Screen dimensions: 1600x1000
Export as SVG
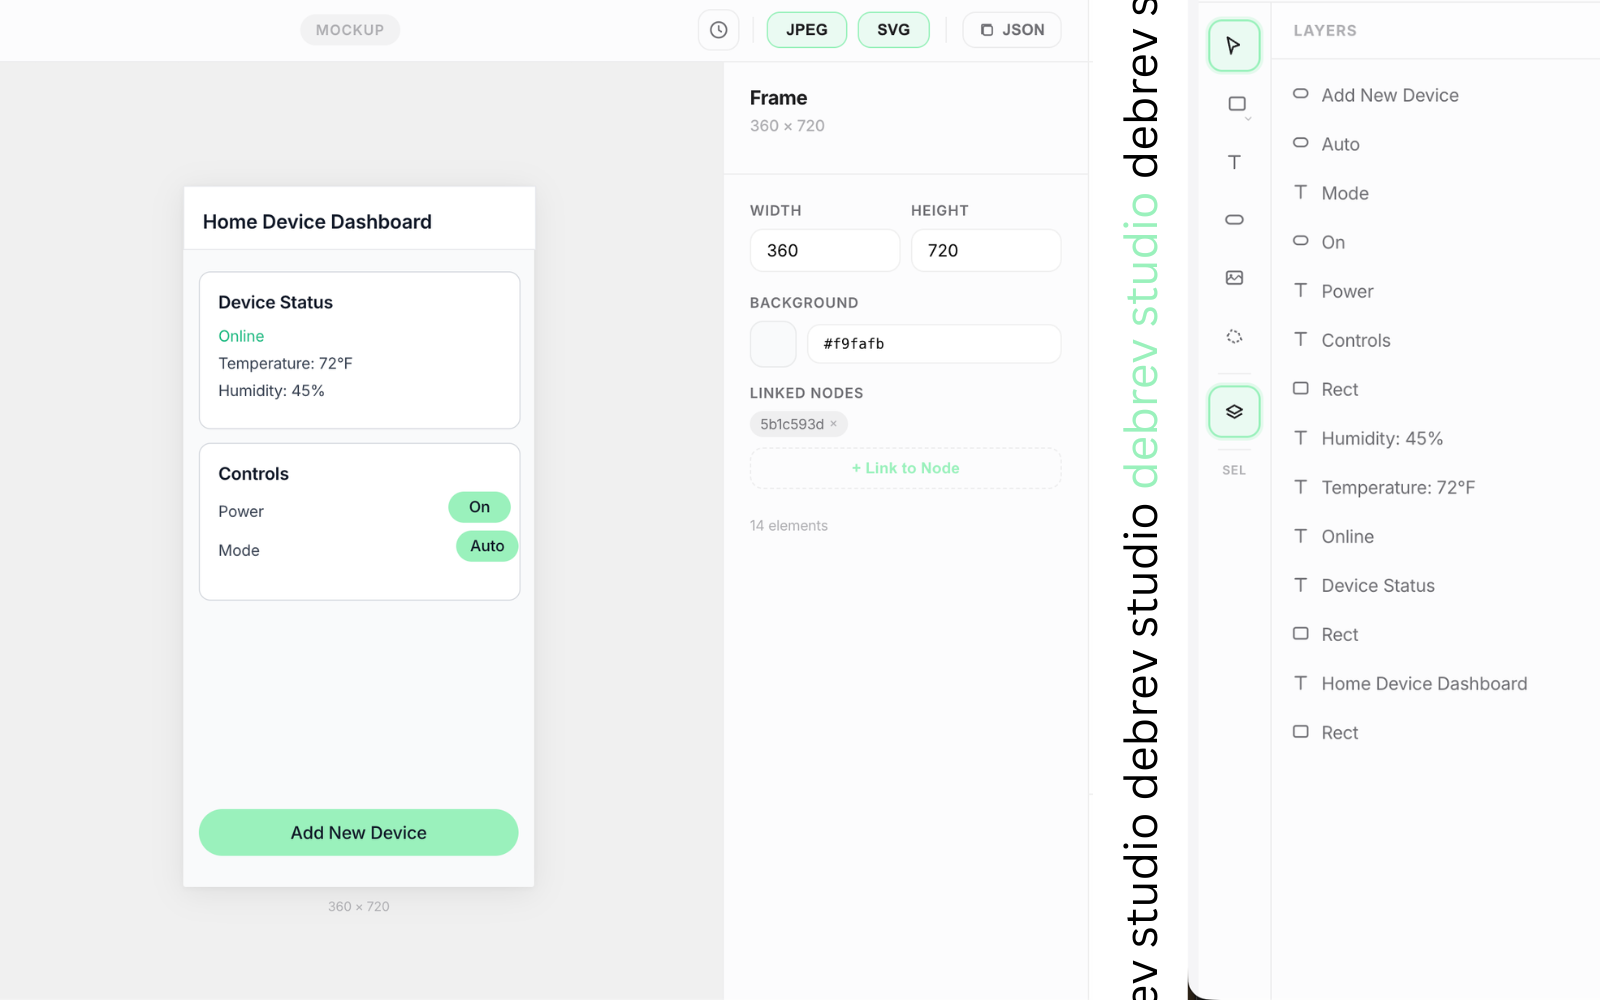(x=894, y=30)
